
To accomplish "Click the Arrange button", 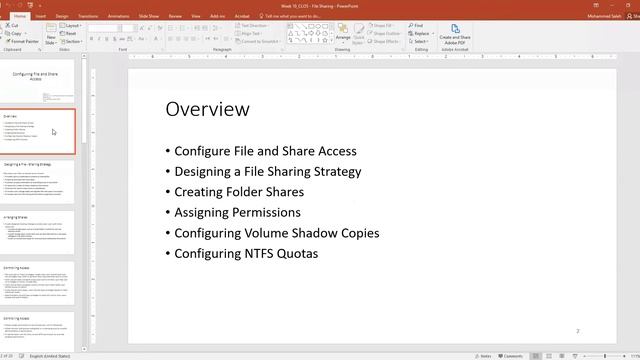I will point(343,33).
